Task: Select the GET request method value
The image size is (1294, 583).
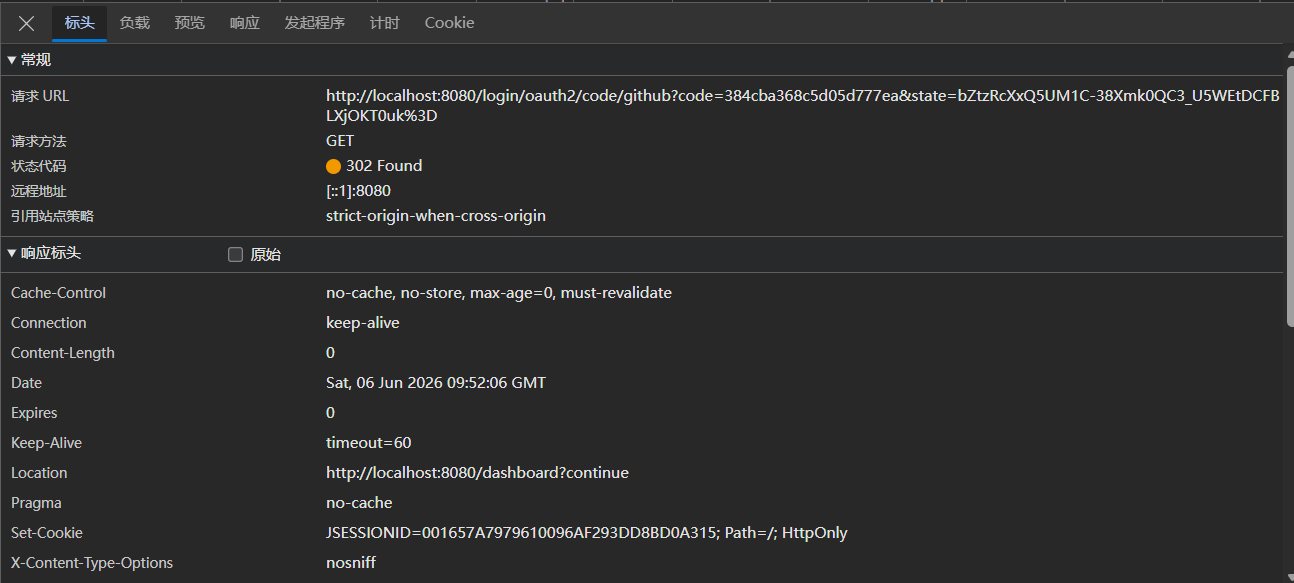Action: pos(340,141)
